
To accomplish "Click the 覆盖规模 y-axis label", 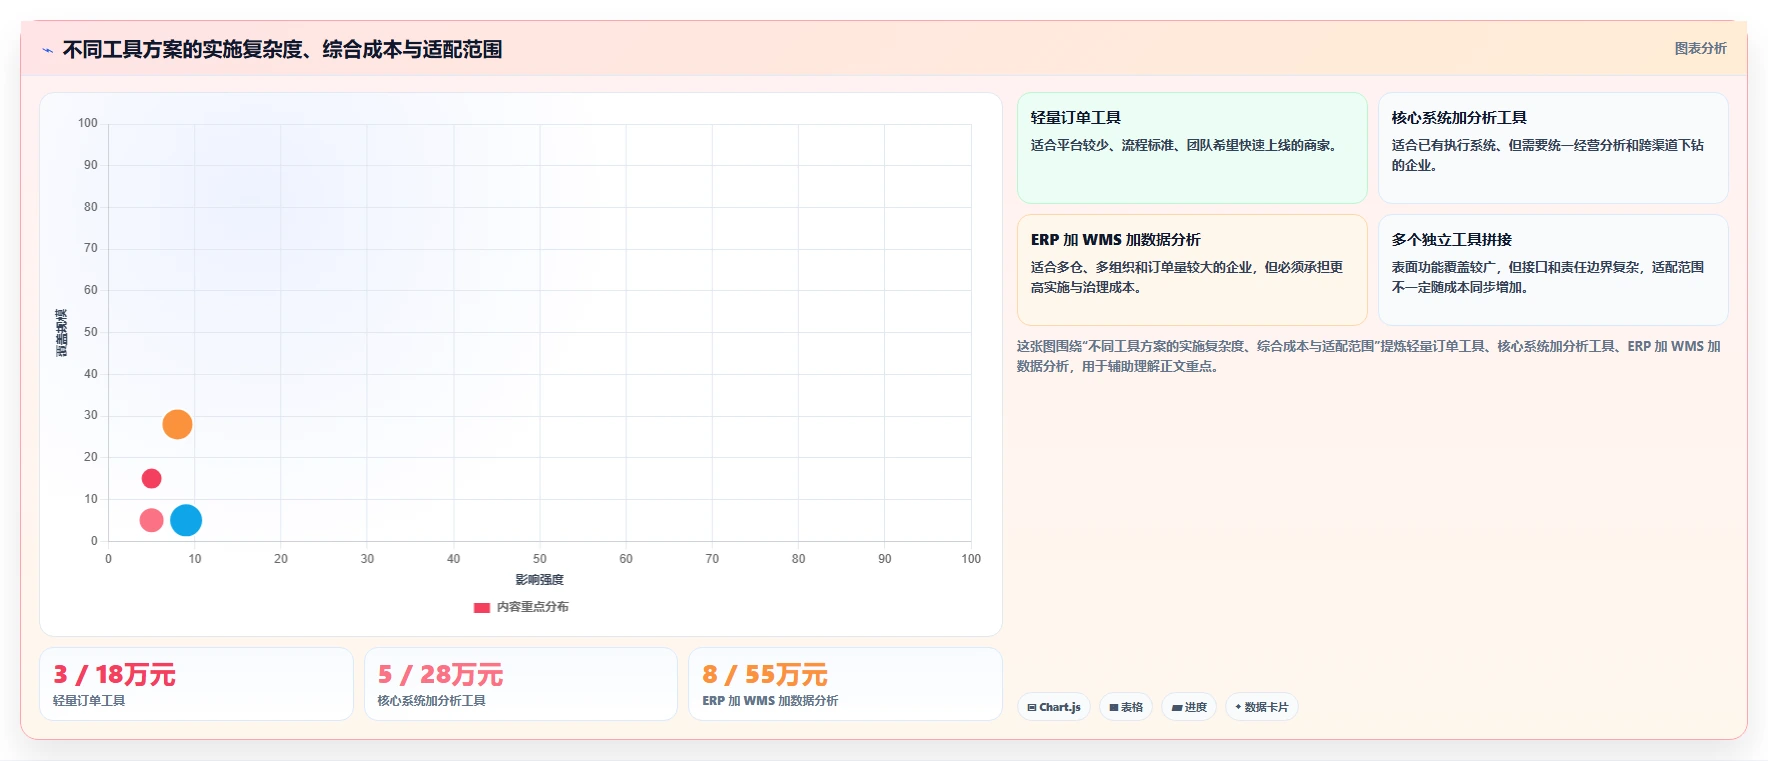I will (62, 333).
